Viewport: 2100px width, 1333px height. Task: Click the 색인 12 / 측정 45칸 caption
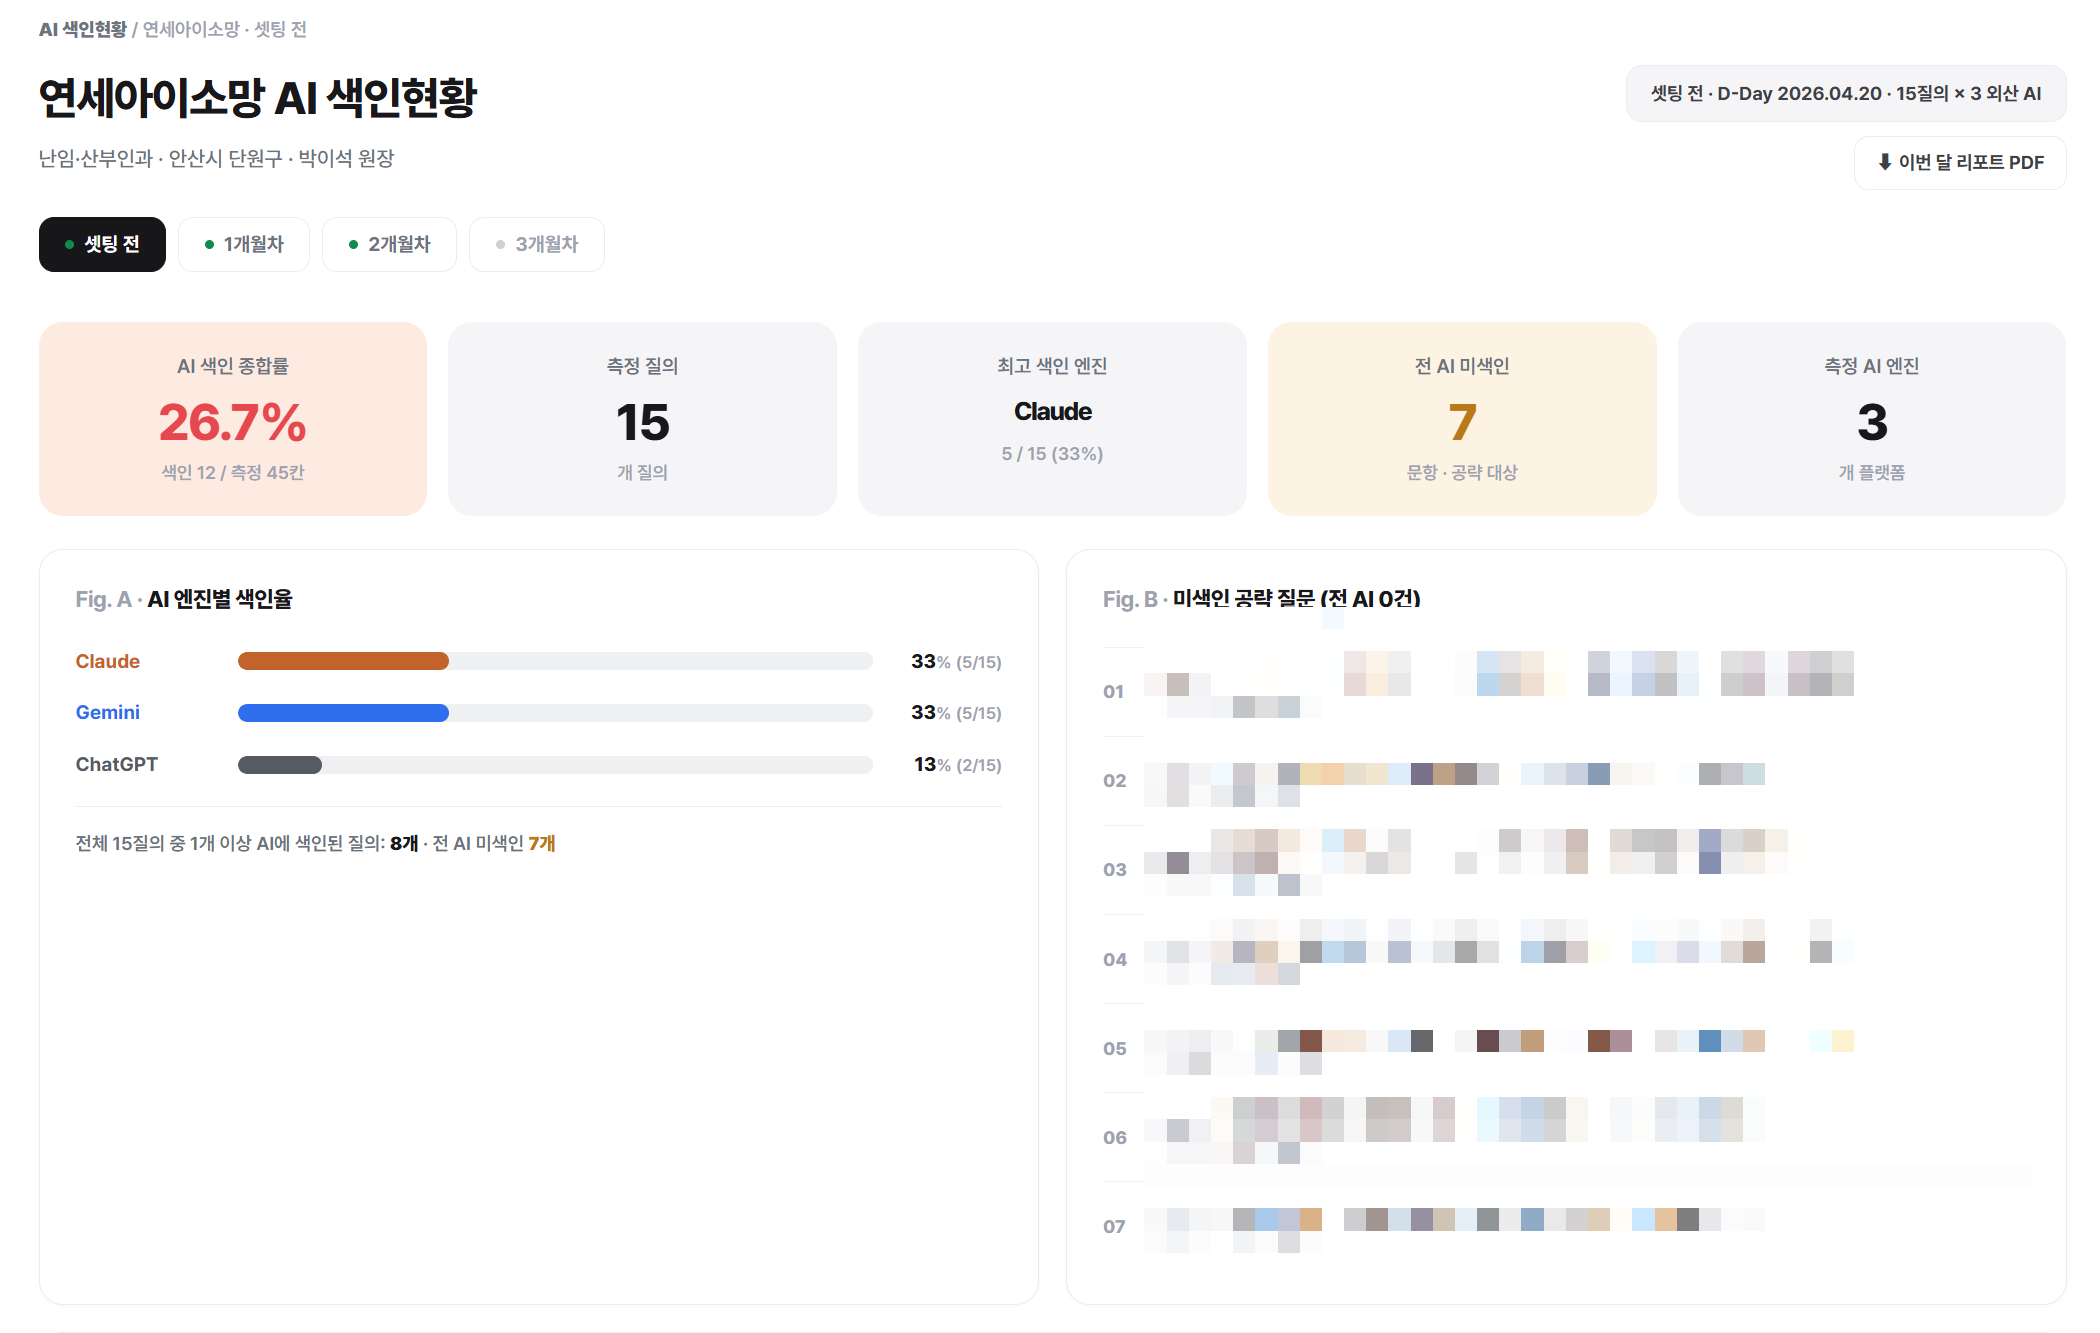(x=233, y=472)
